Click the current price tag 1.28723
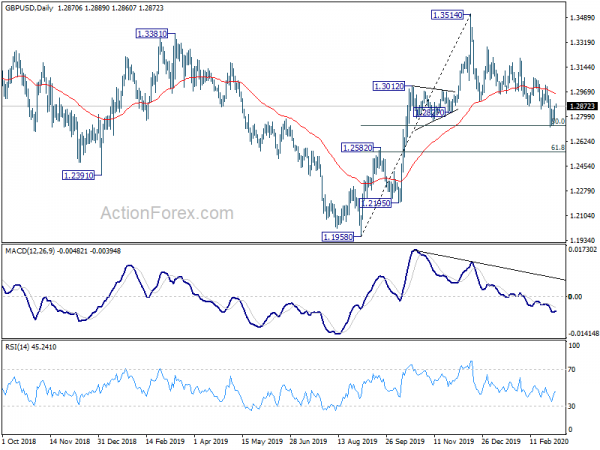The width and height of the screenshot is (600, 450). pos(582,106)
